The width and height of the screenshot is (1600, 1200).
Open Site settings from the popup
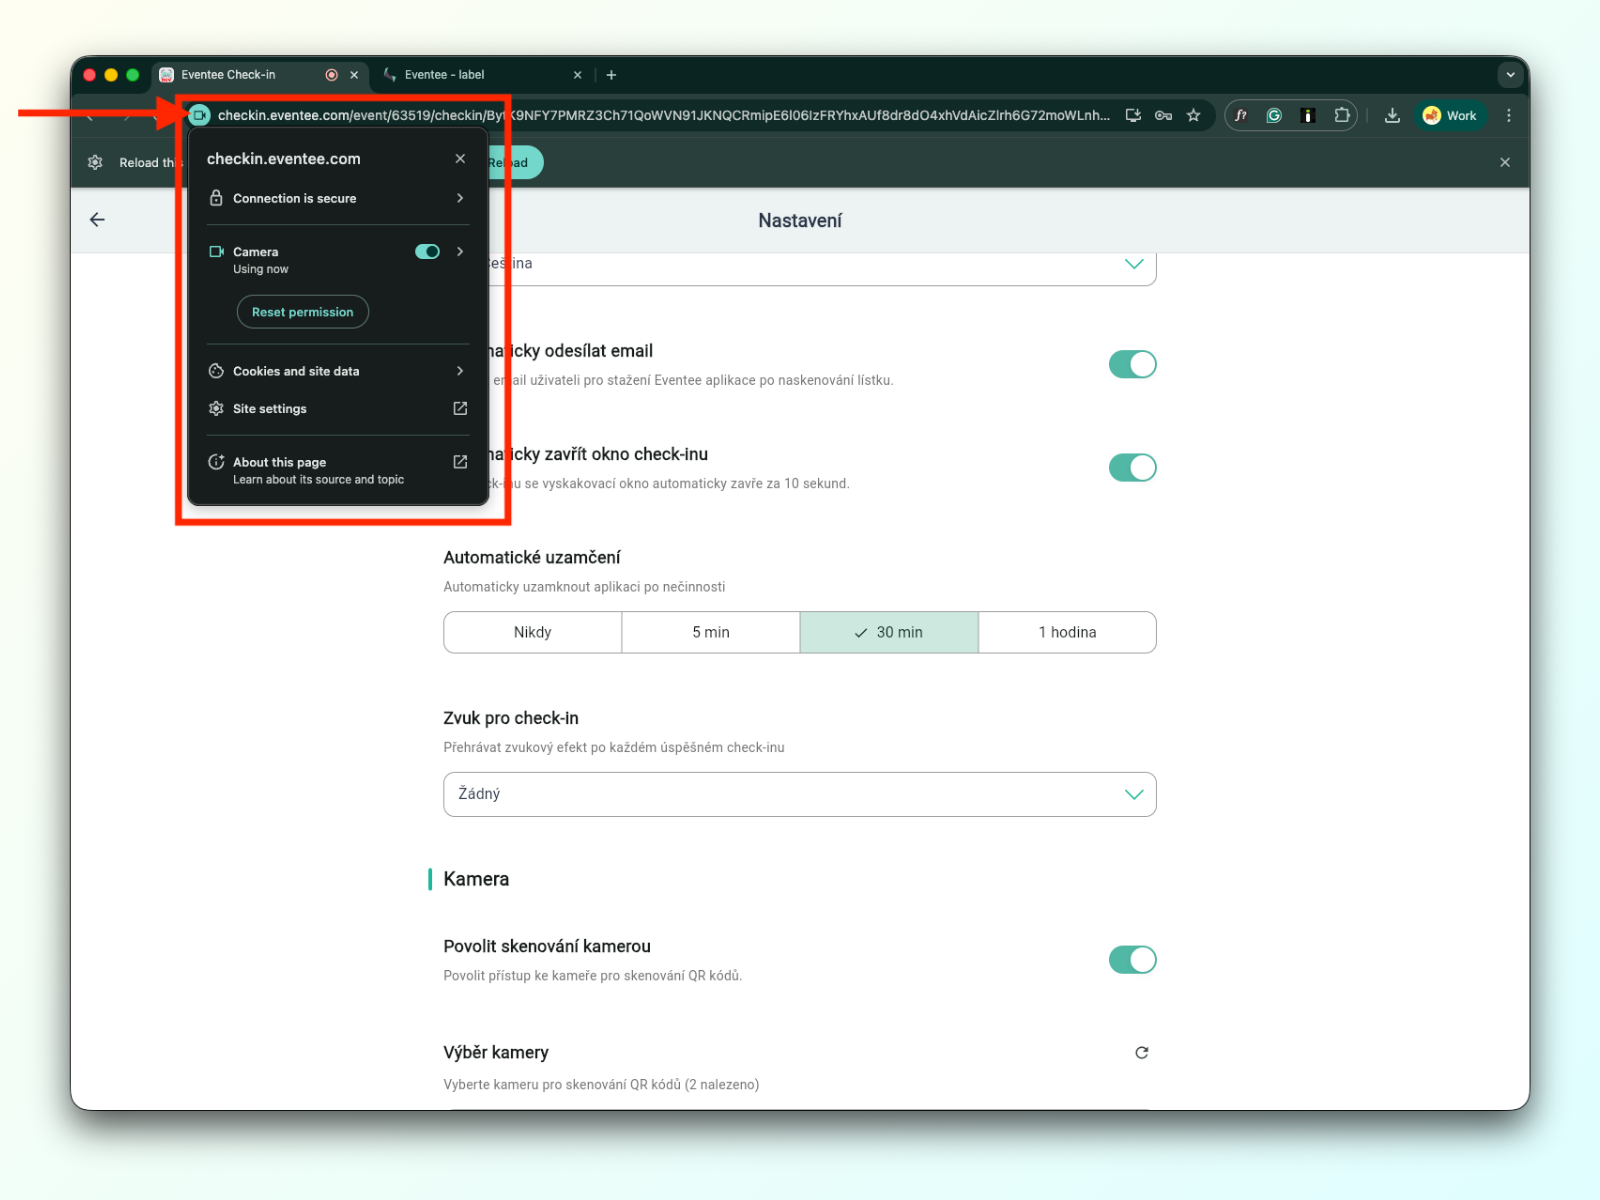[338, 408]
